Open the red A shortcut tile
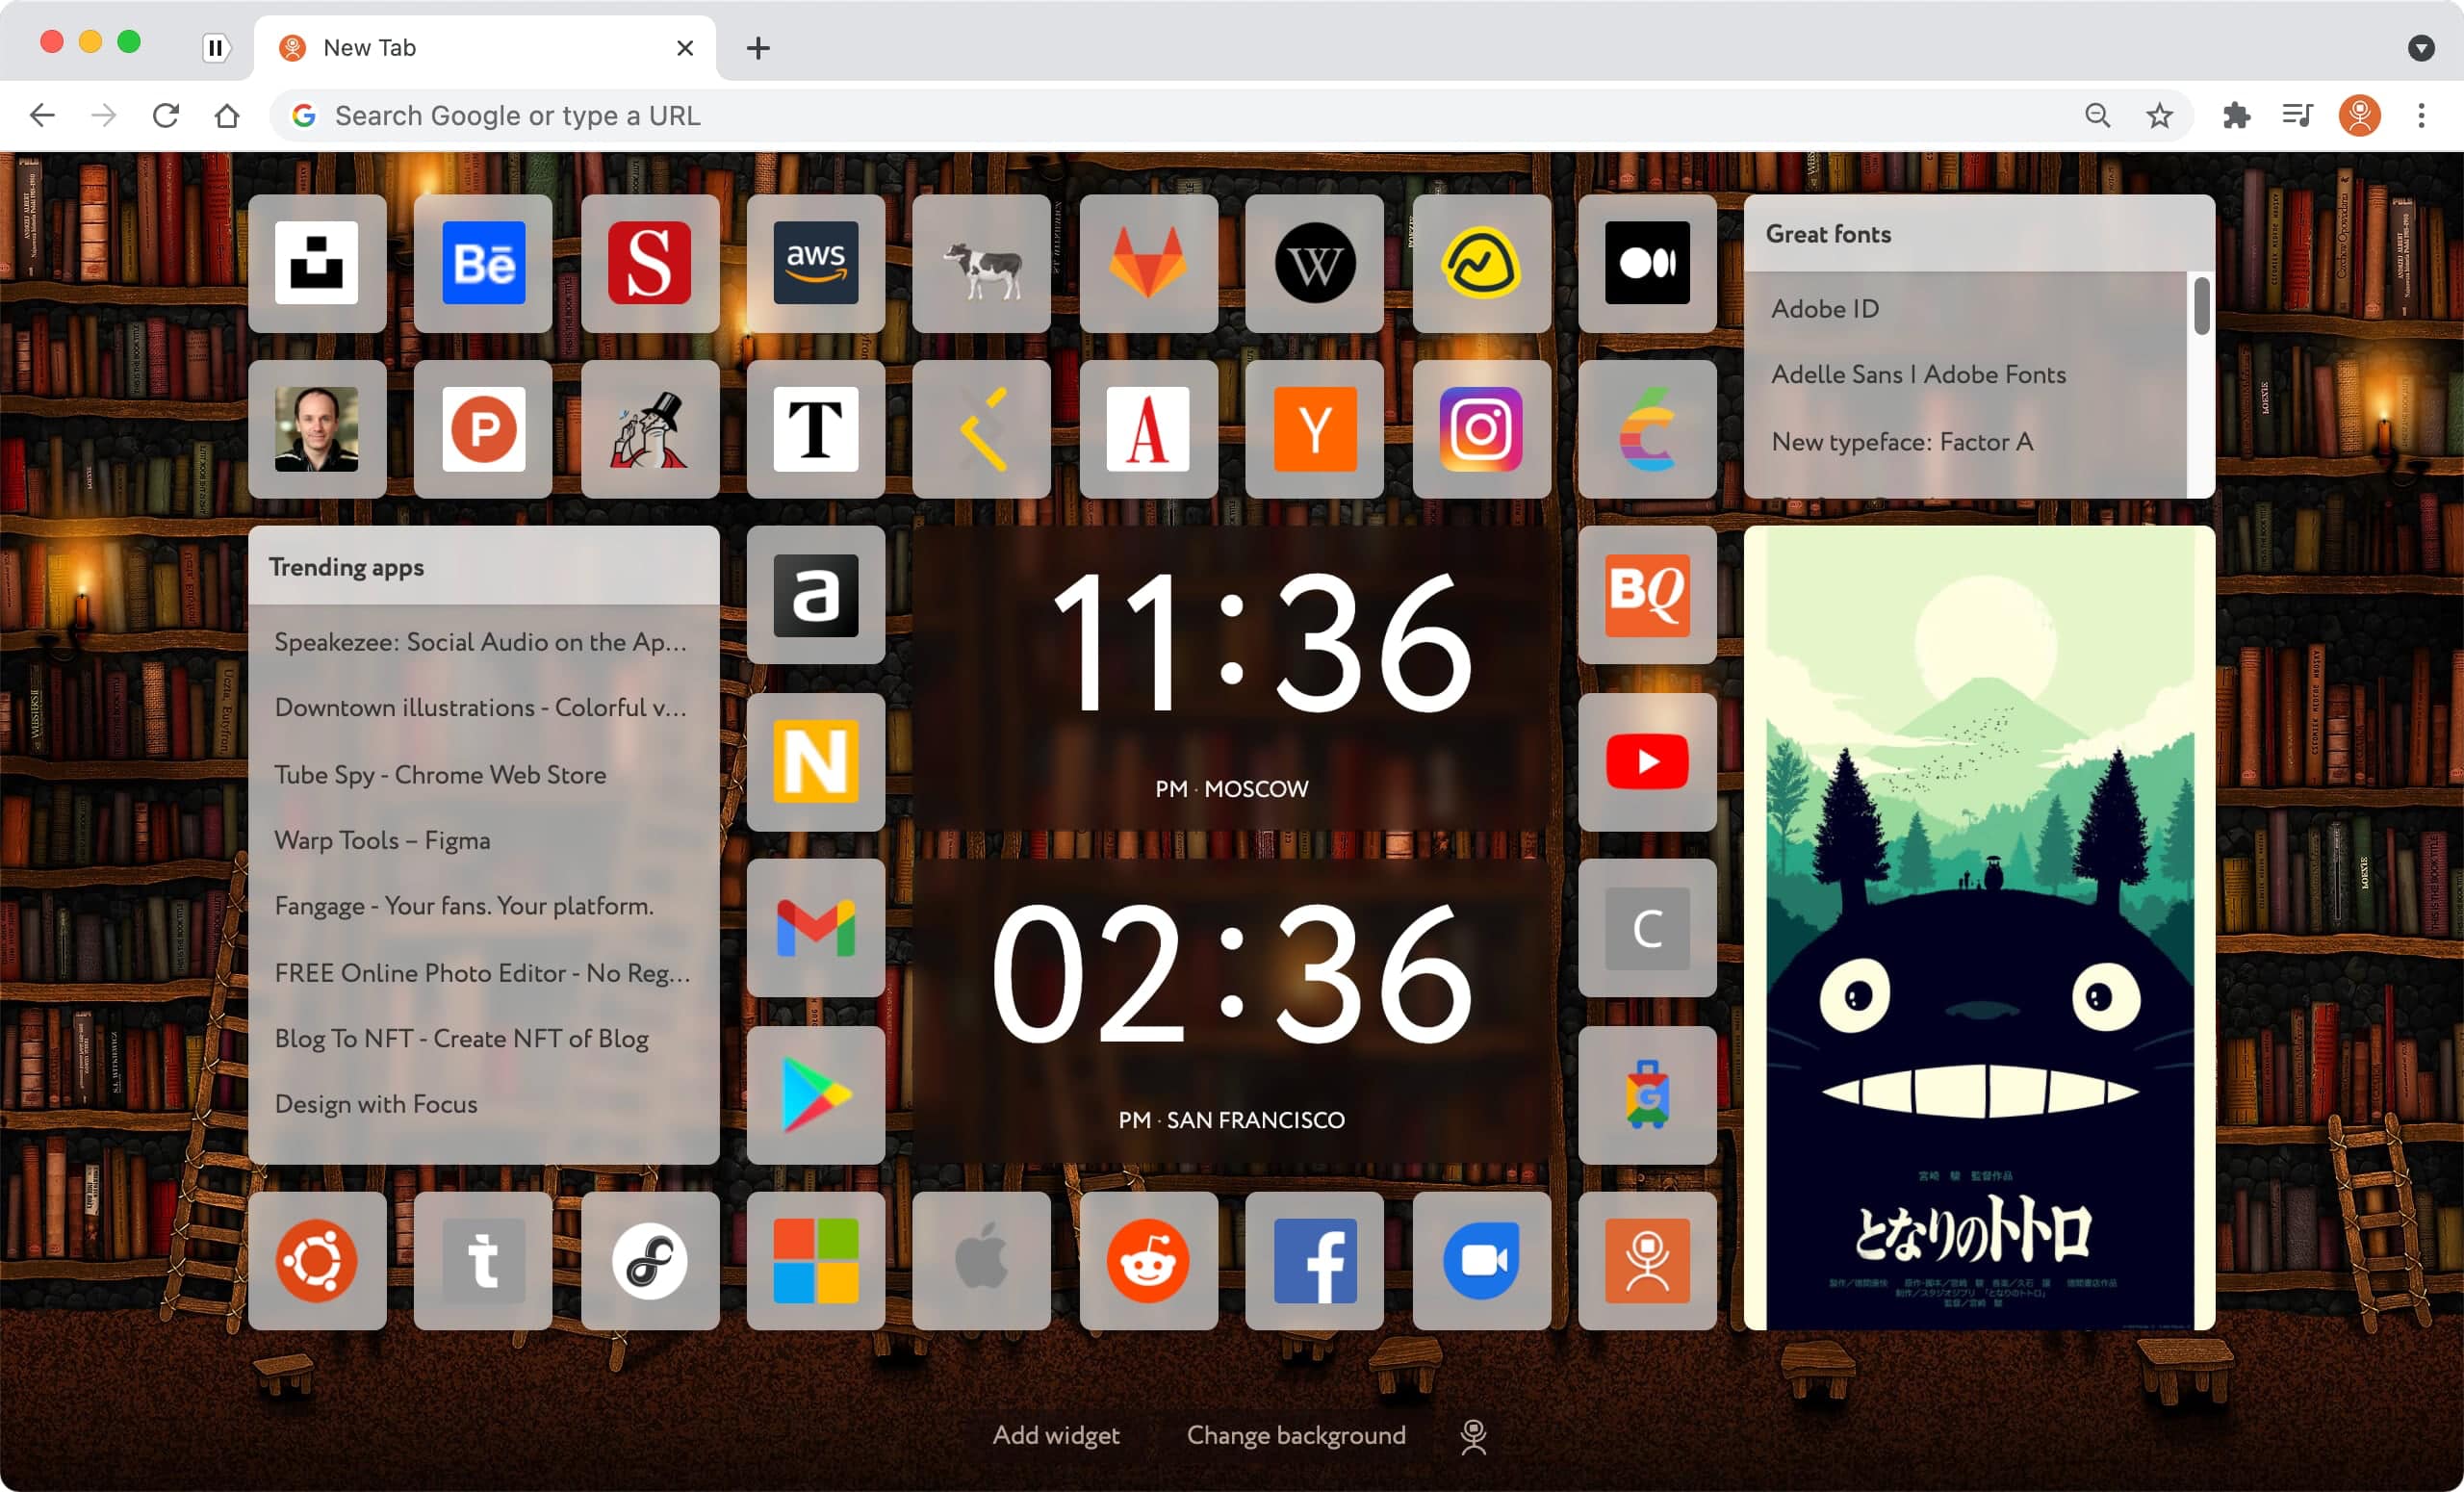This screenshot has height=1492, width=2464. 1148,429
